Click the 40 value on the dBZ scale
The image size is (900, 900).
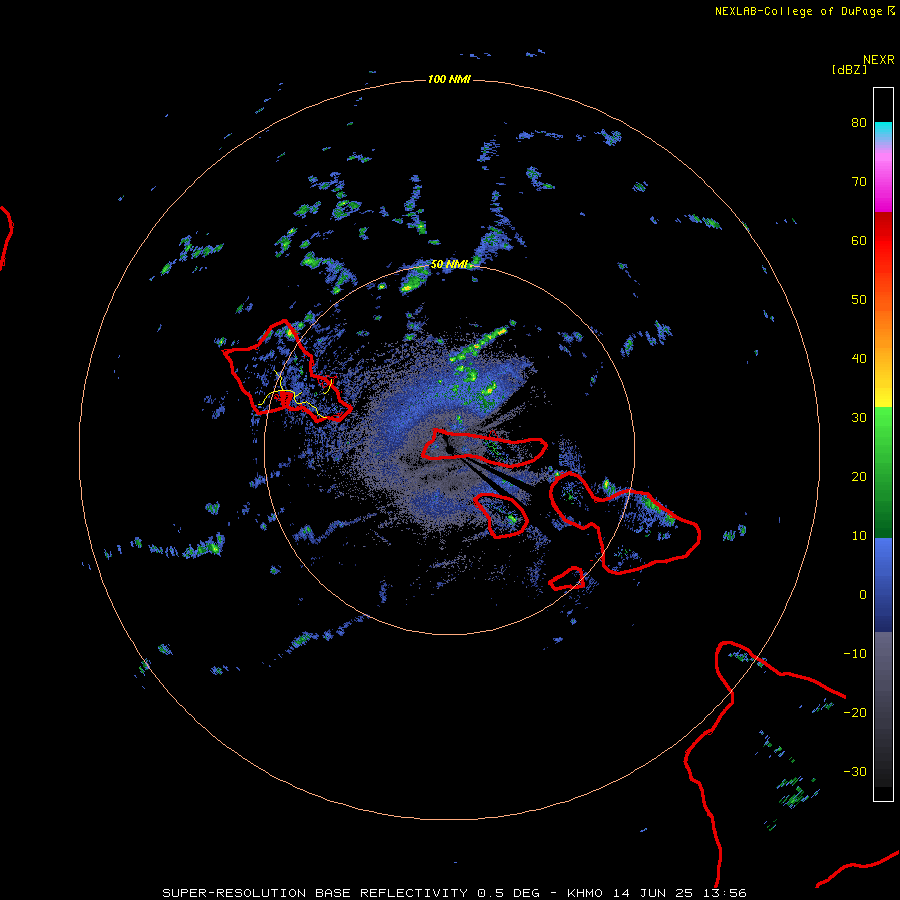pos(859,359)
